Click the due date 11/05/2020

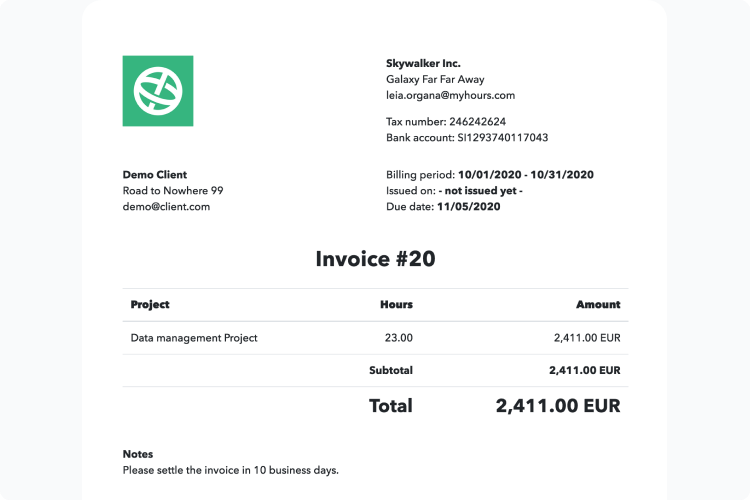[469, 207]
